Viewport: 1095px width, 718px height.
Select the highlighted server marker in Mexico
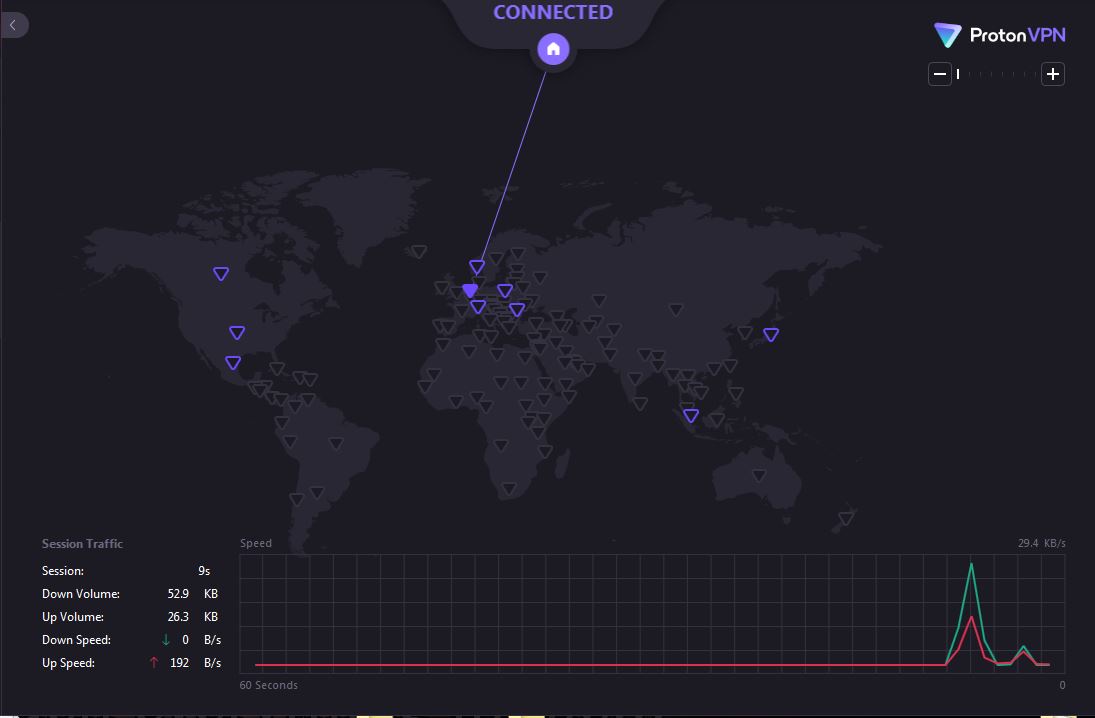[233, 363]
